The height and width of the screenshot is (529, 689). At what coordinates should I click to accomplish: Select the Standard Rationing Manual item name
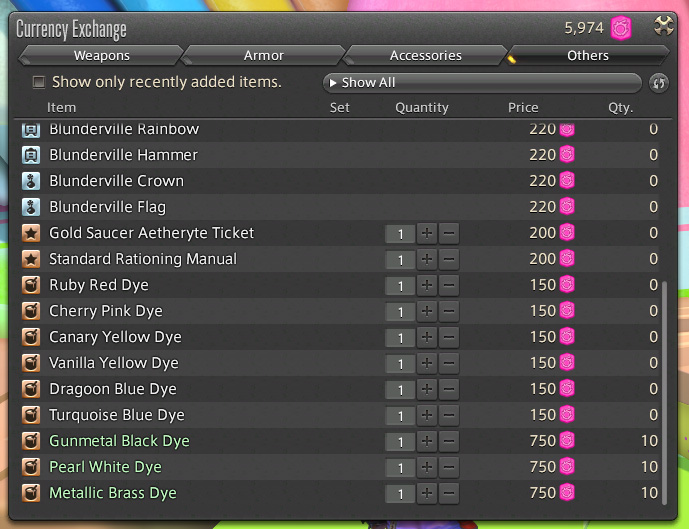tap(143, 259)
